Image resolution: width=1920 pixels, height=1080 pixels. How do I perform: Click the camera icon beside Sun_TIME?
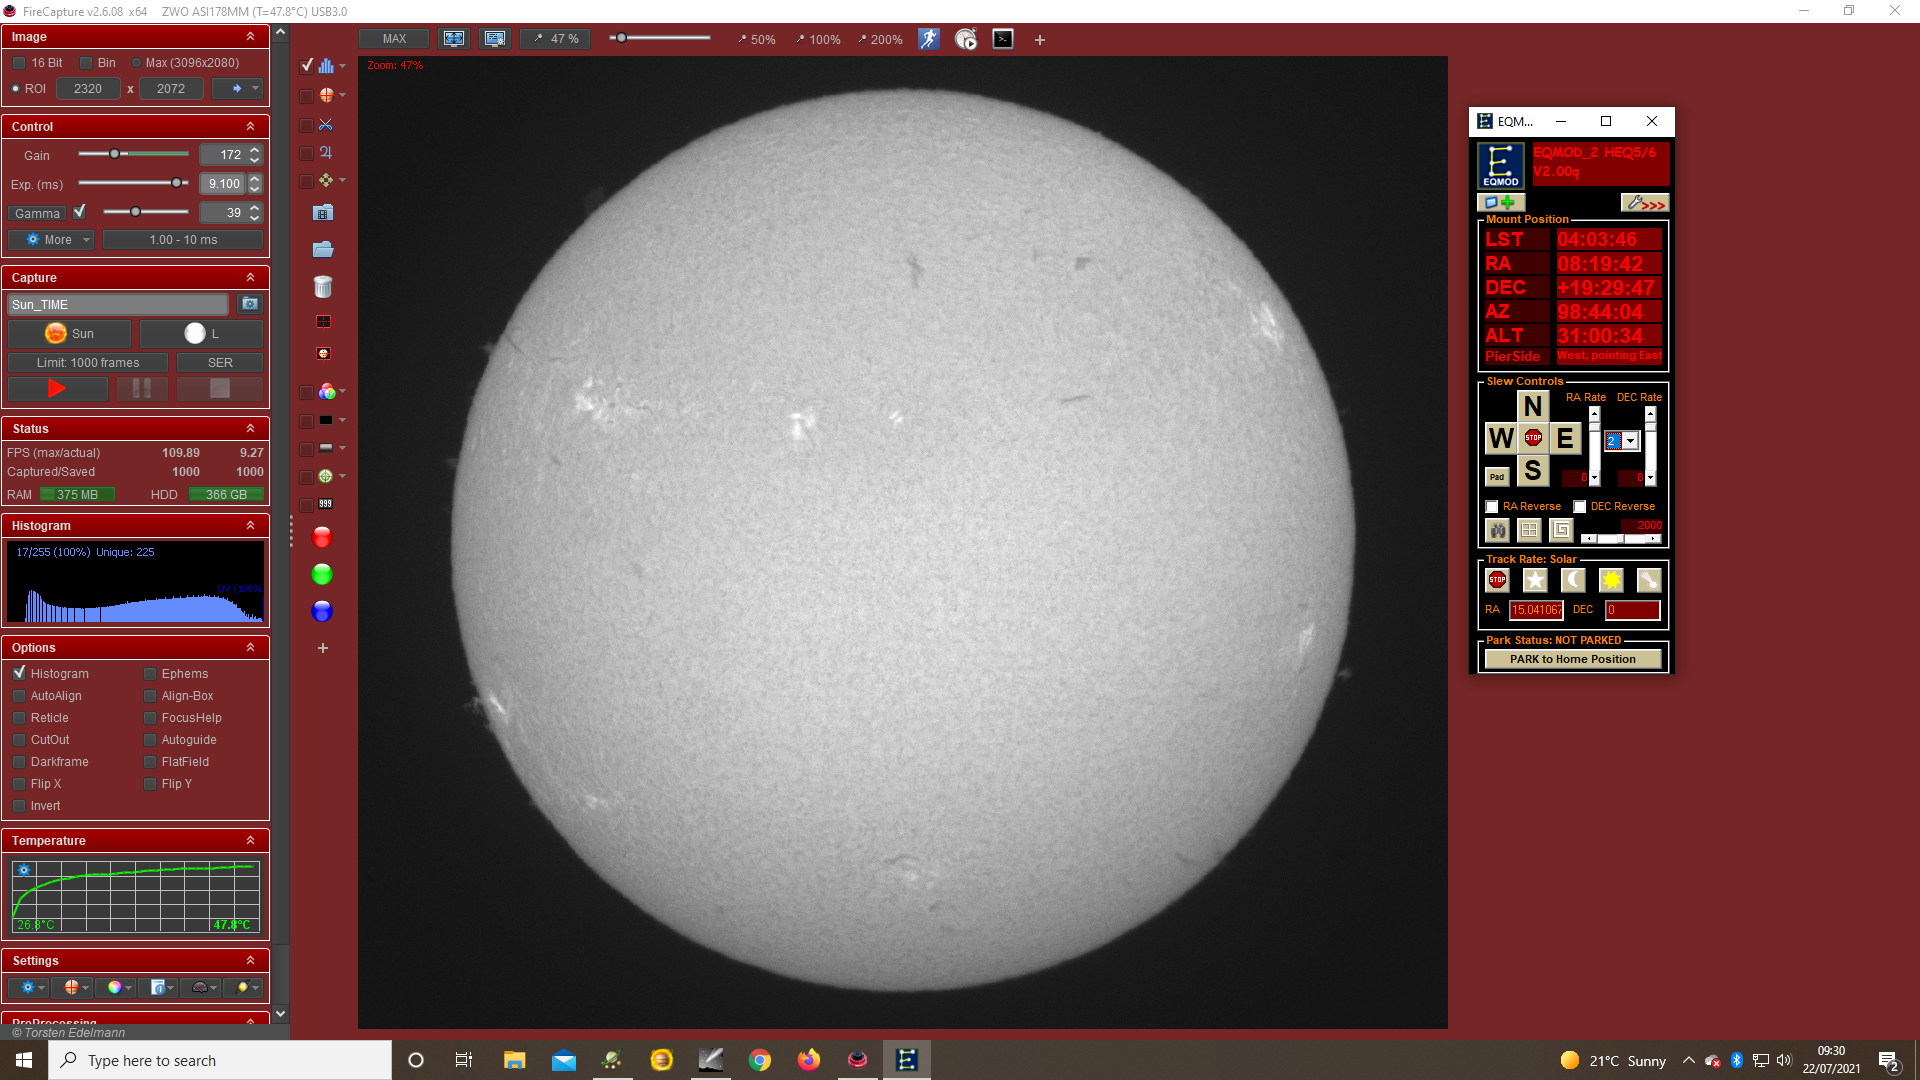coord(250,304)
